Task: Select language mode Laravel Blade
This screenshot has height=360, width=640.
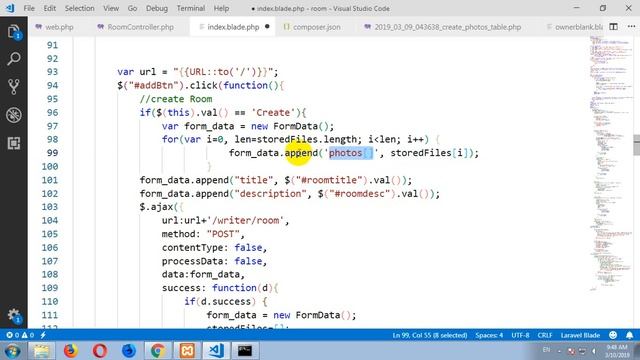Action: pyautogui.click(x=580, y=335)
